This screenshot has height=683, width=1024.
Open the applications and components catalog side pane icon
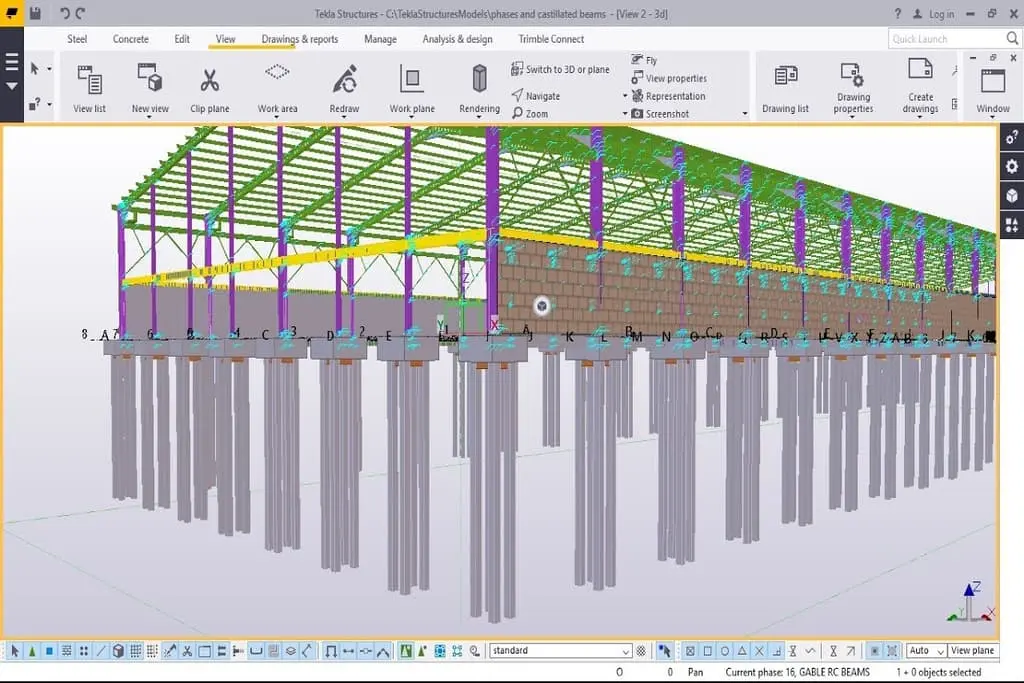pyautogui.click(x=1012, y=225)
